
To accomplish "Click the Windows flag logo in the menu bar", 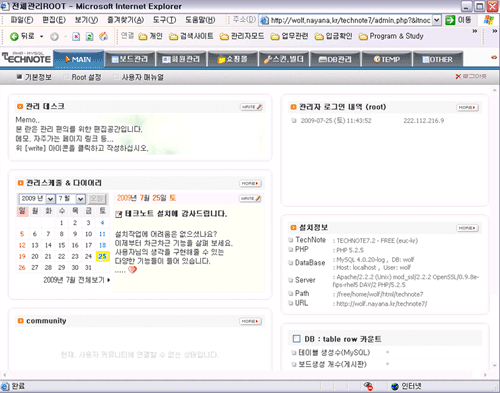I will [x=489, y=20].
